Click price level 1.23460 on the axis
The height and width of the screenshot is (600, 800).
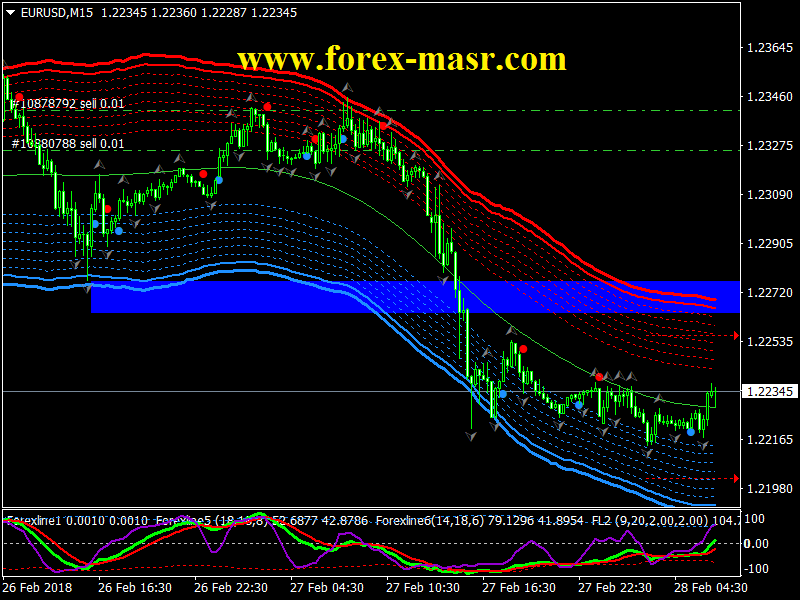coord(770,97)
